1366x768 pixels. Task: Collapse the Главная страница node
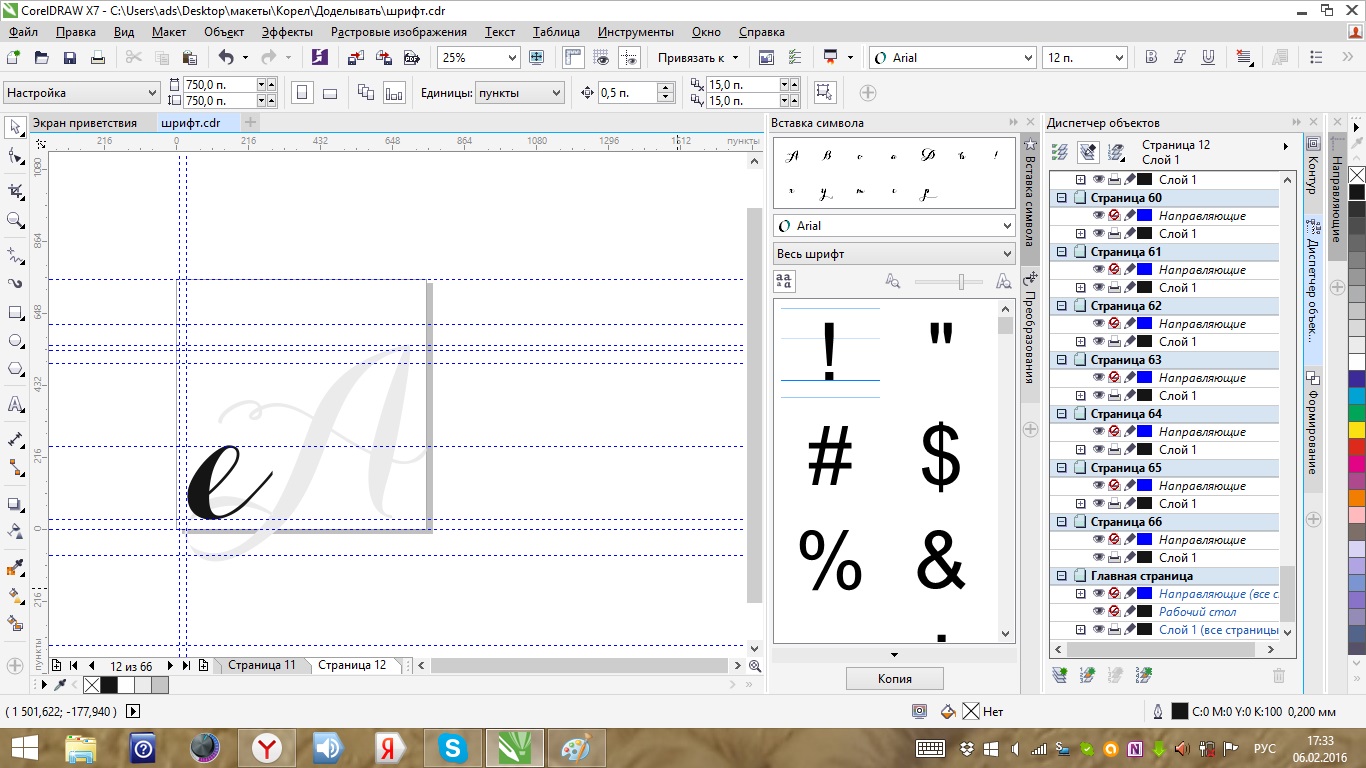coord(1062,576)
